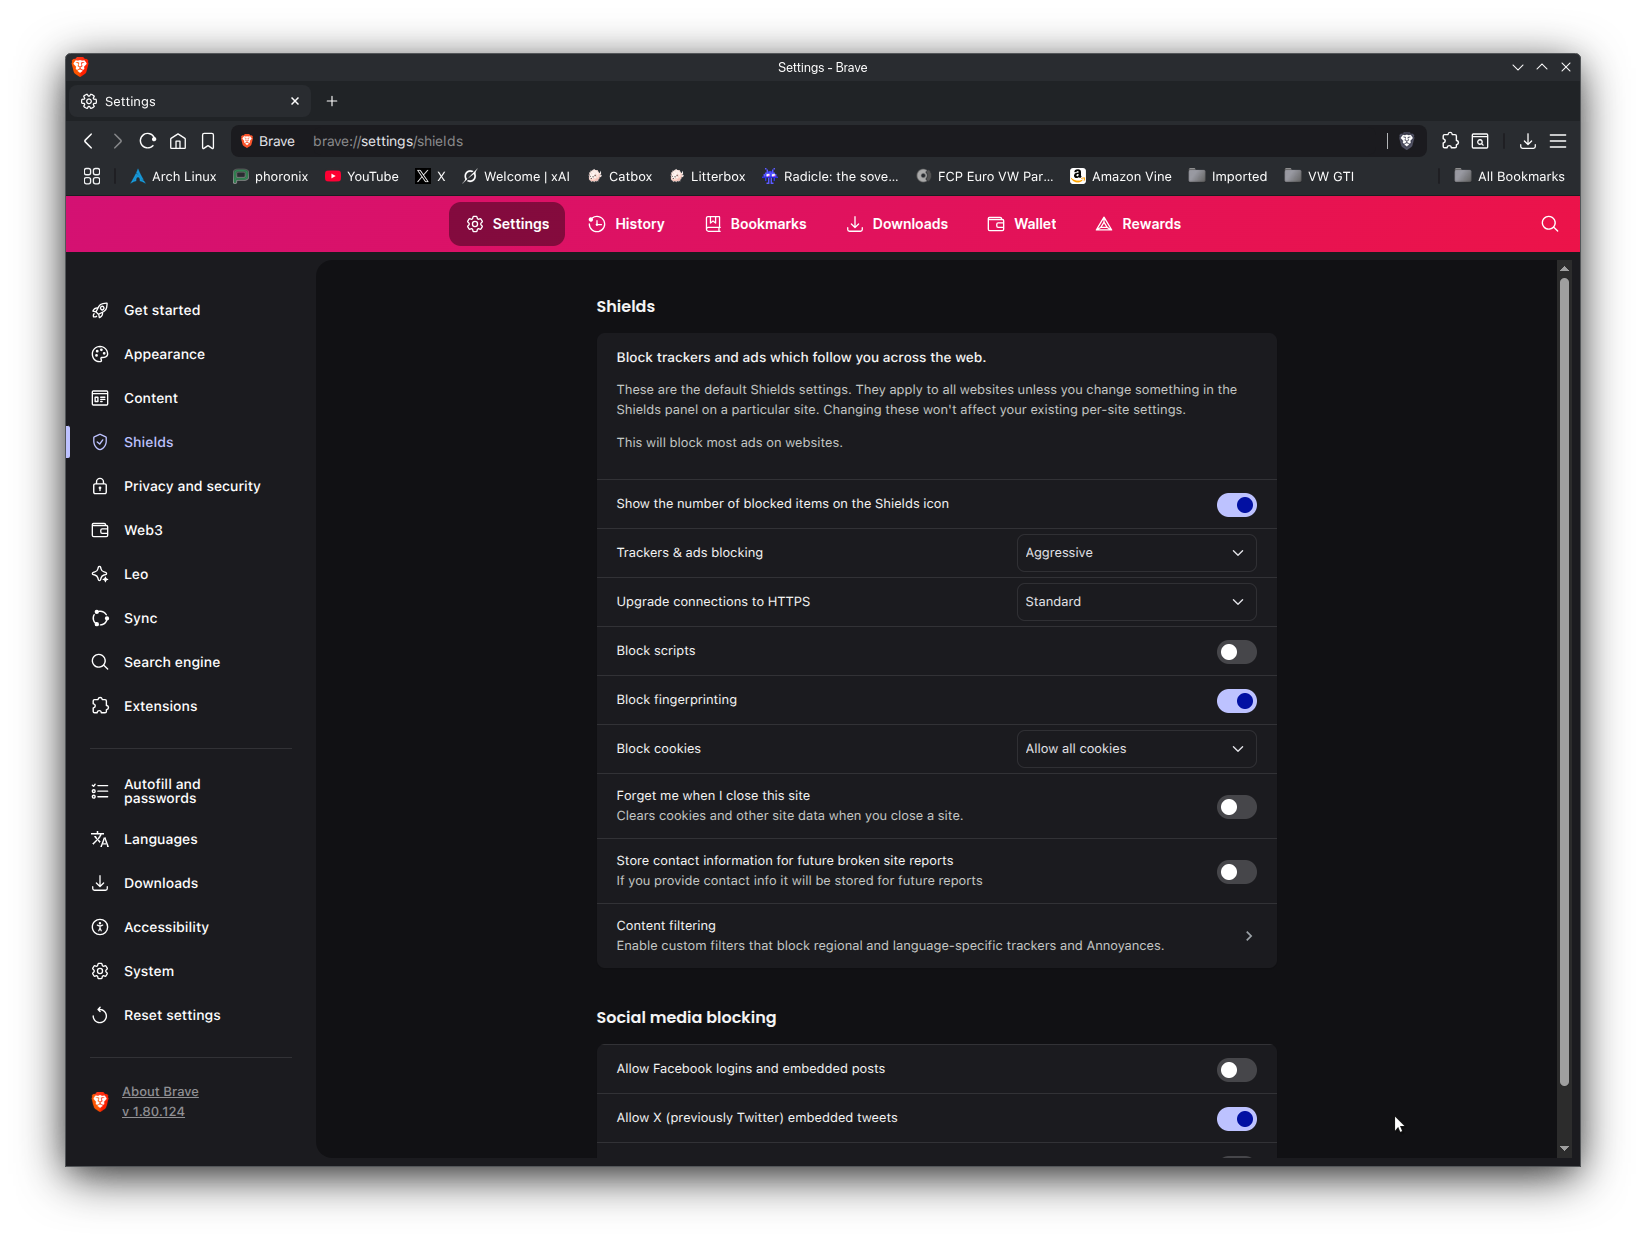Open Upgrade connections to HTTPS dropdown
This screenshot has height=1244, width=1646.
tap(1136, 602)
